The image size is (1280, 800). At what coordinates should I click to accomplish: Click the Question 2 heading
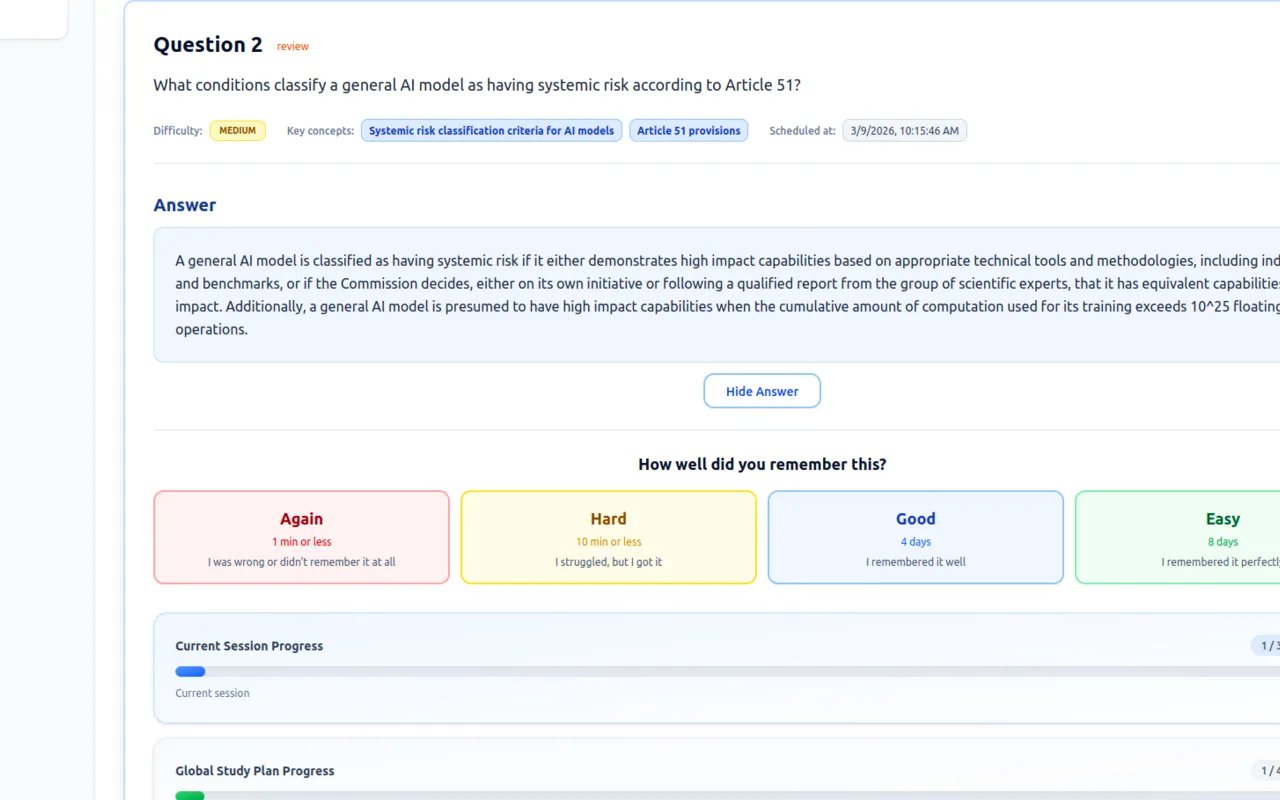[x=208, y=45]
